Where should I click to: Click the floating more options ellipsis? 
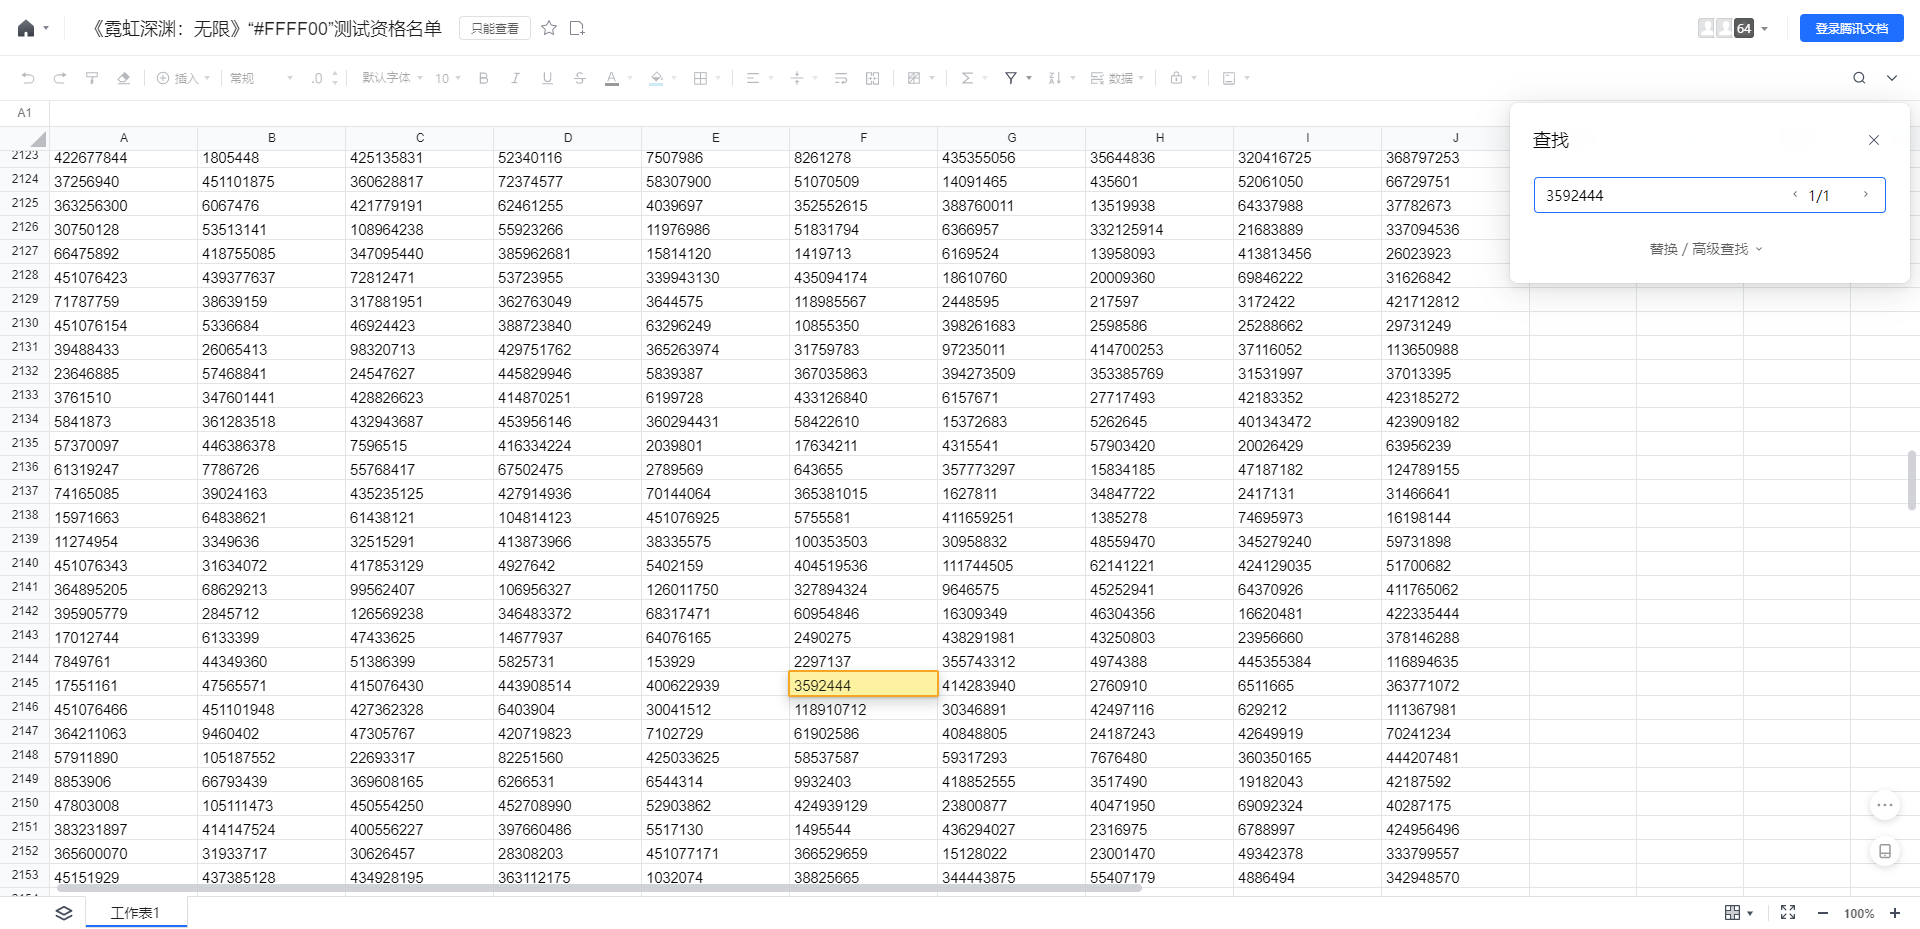click(1885, 805)
